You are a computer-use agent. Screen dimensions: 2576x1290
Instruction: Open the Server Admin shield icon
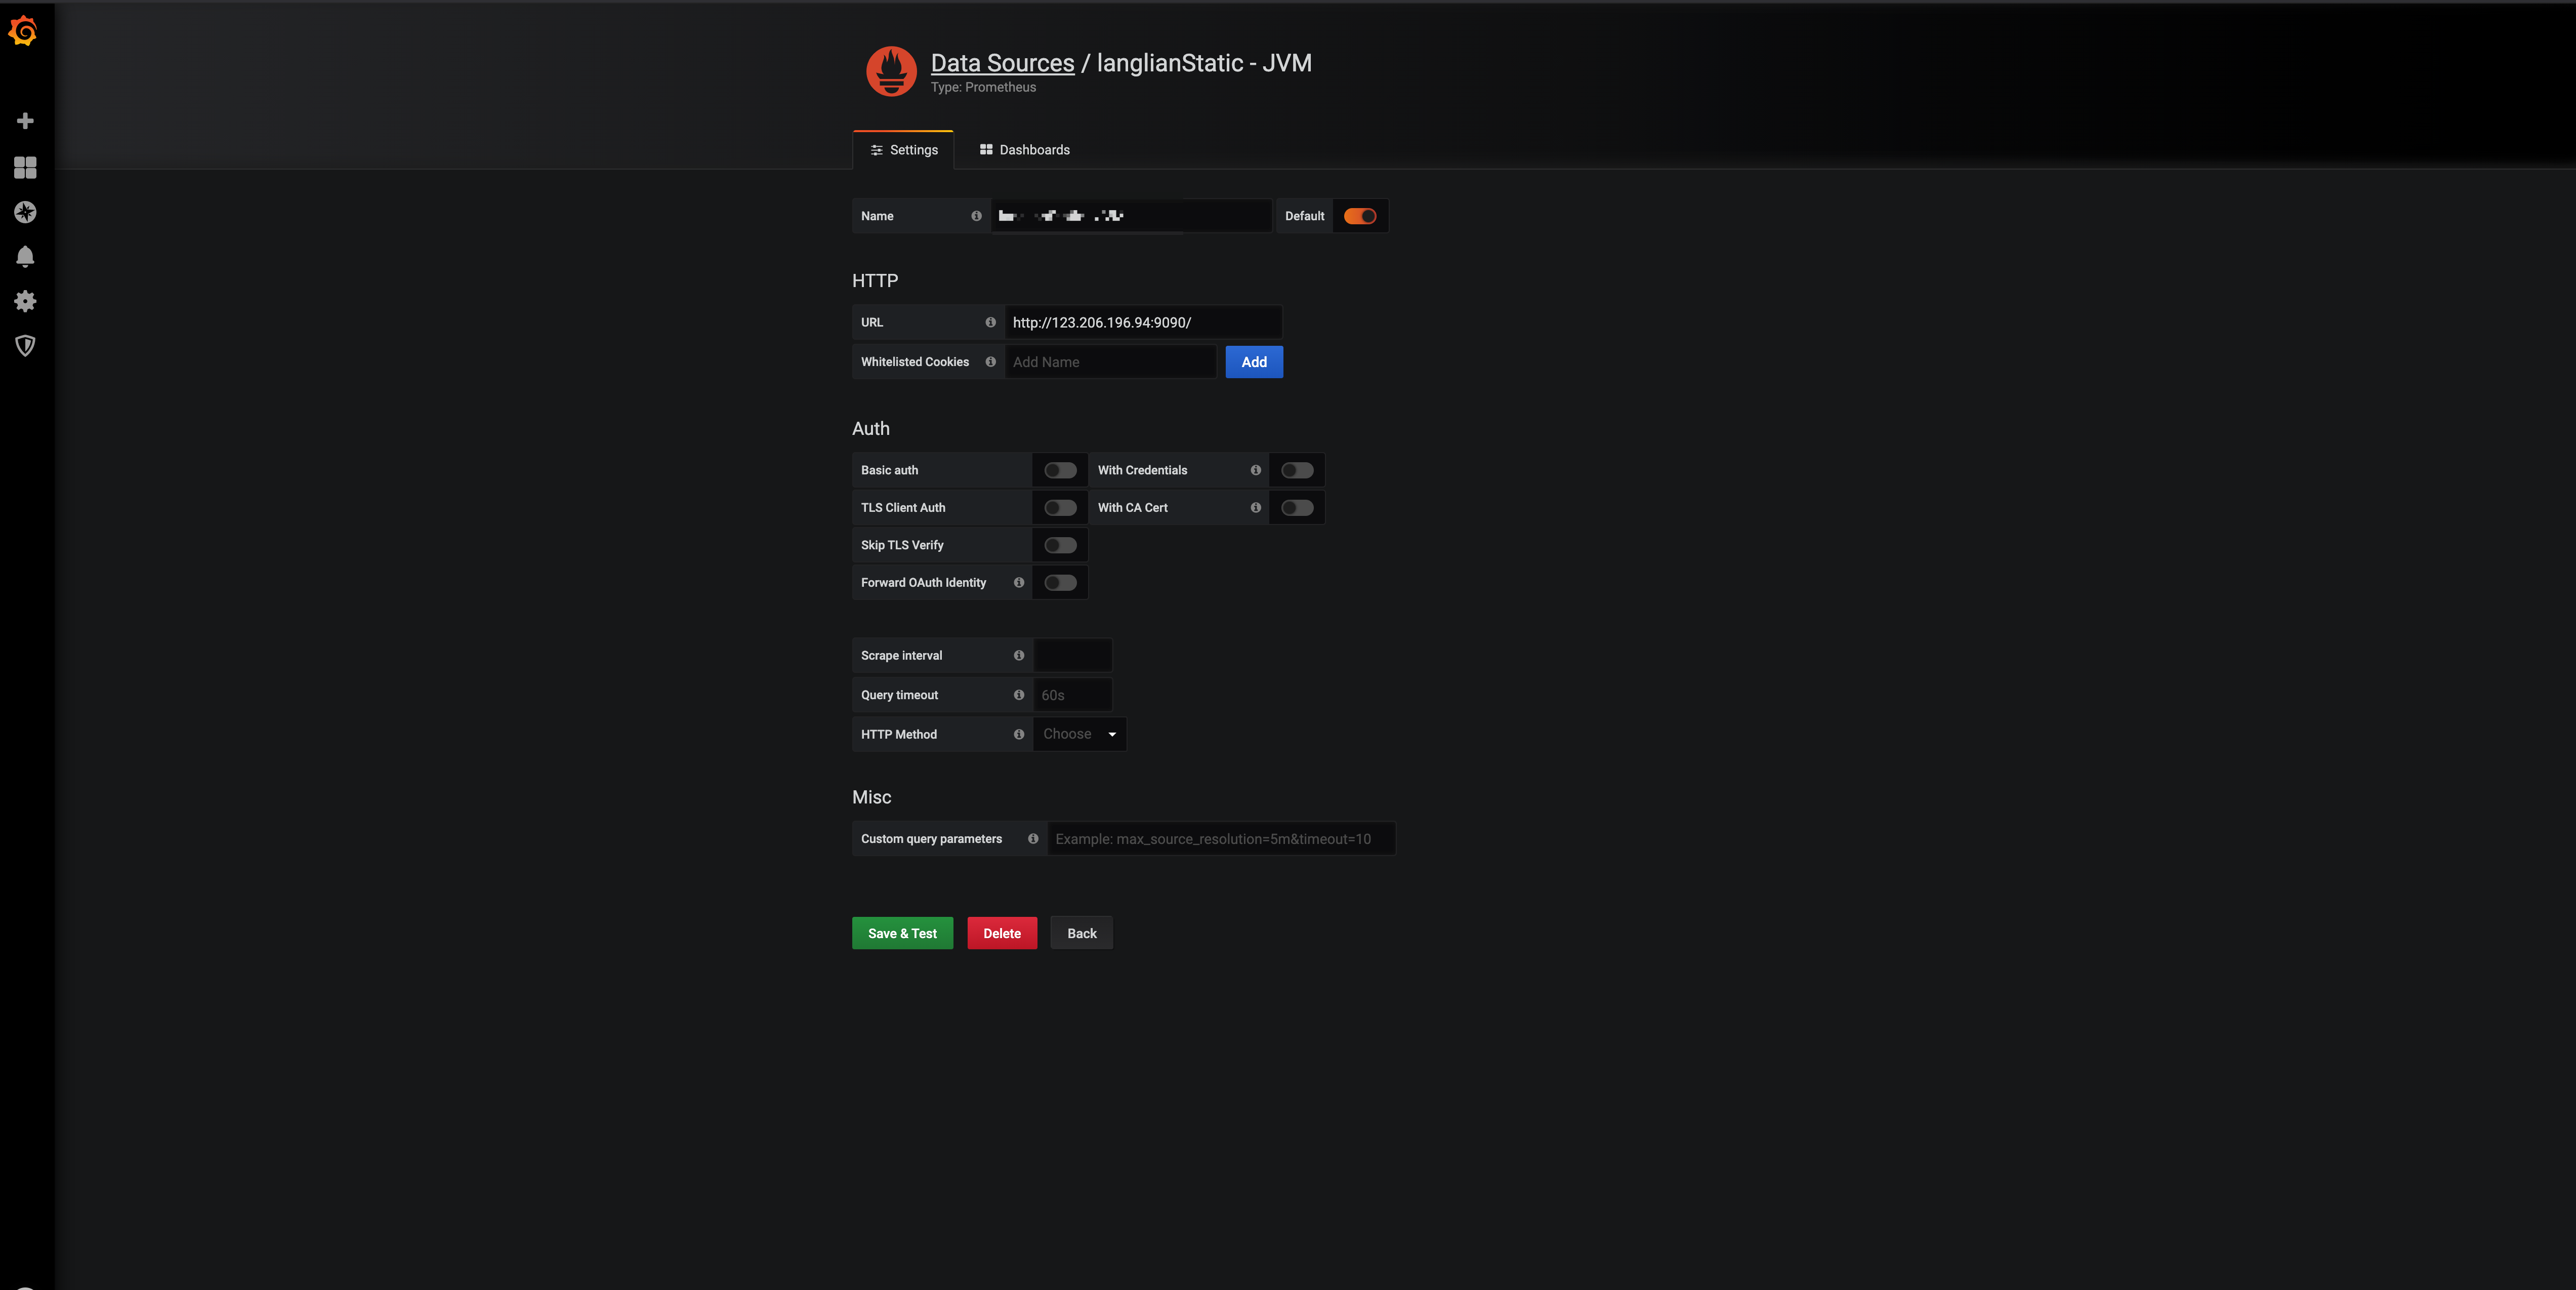[25, 346]
